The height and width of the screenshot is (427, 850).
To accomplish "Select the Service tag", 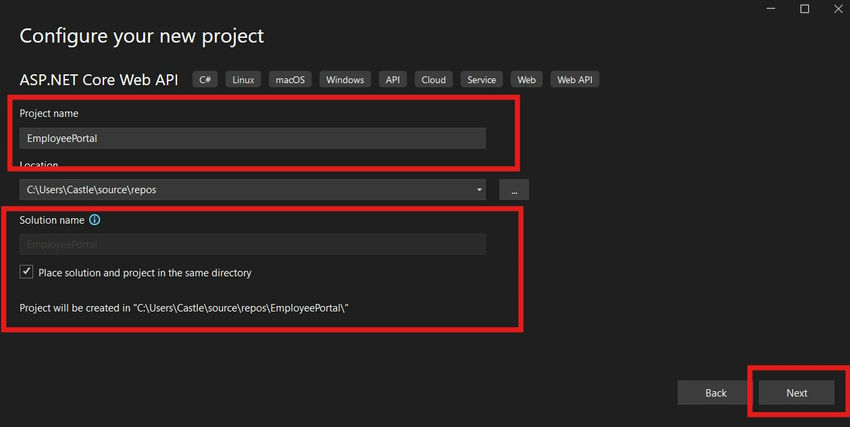I will [481, 80].
